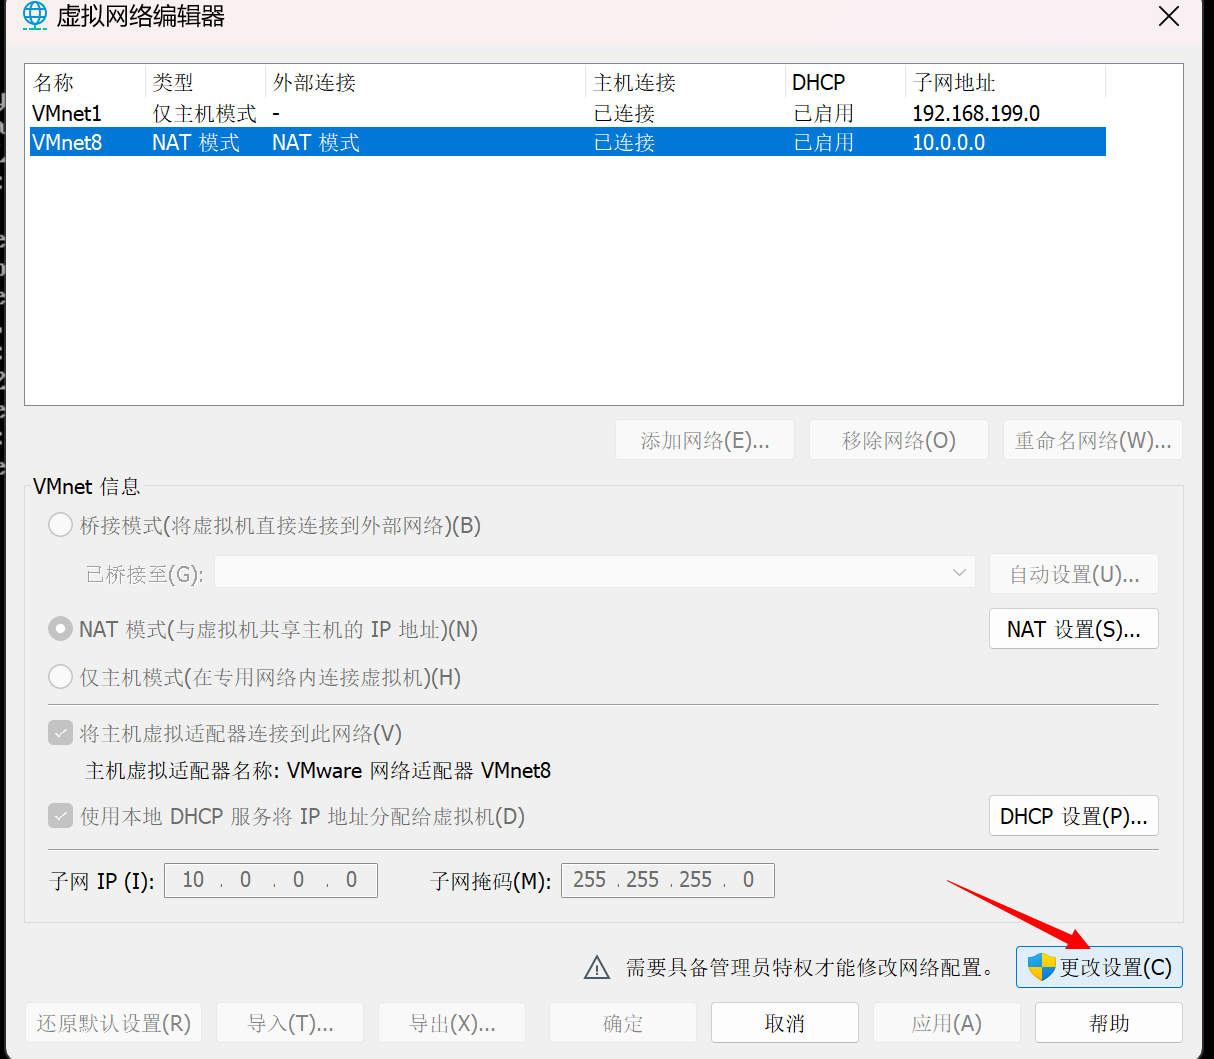Viewport: 1214px width, 1059px height.
Task: Toggle 将主机虚拟适配器连接到此网络 checkbox
Action: tap(60, 733)
